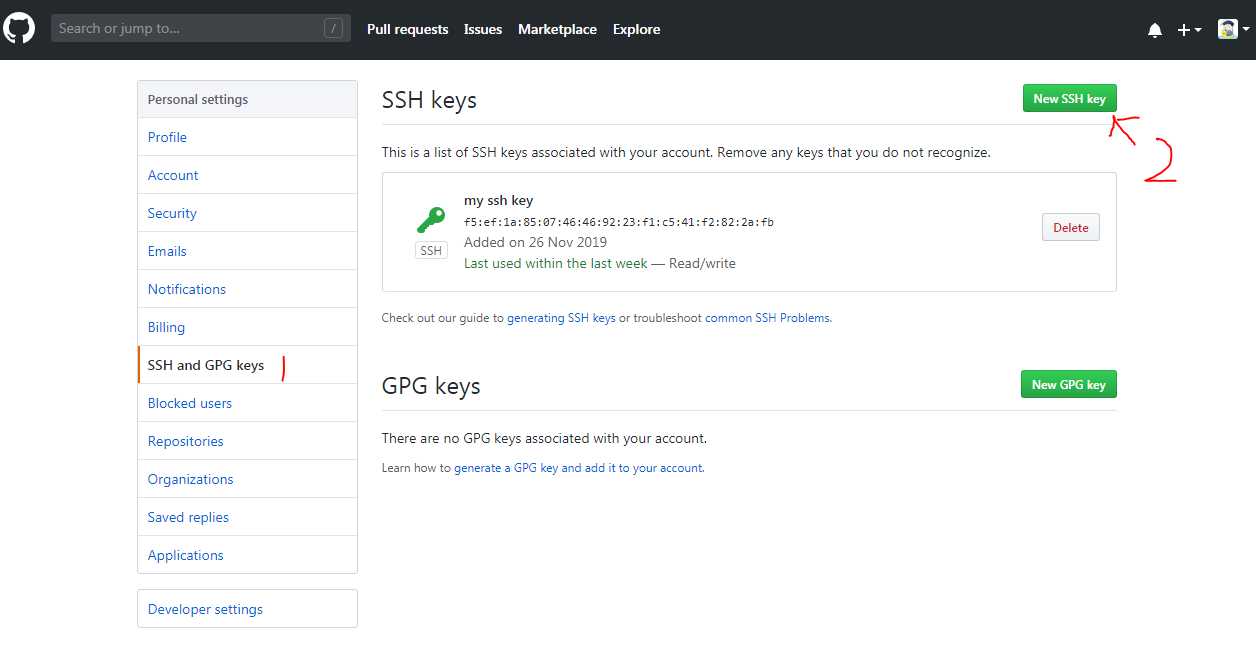The height and width of the screenshot is (667, 1256).
Task: Focus the Search or jump to field
Action: [x=201, y=28]
